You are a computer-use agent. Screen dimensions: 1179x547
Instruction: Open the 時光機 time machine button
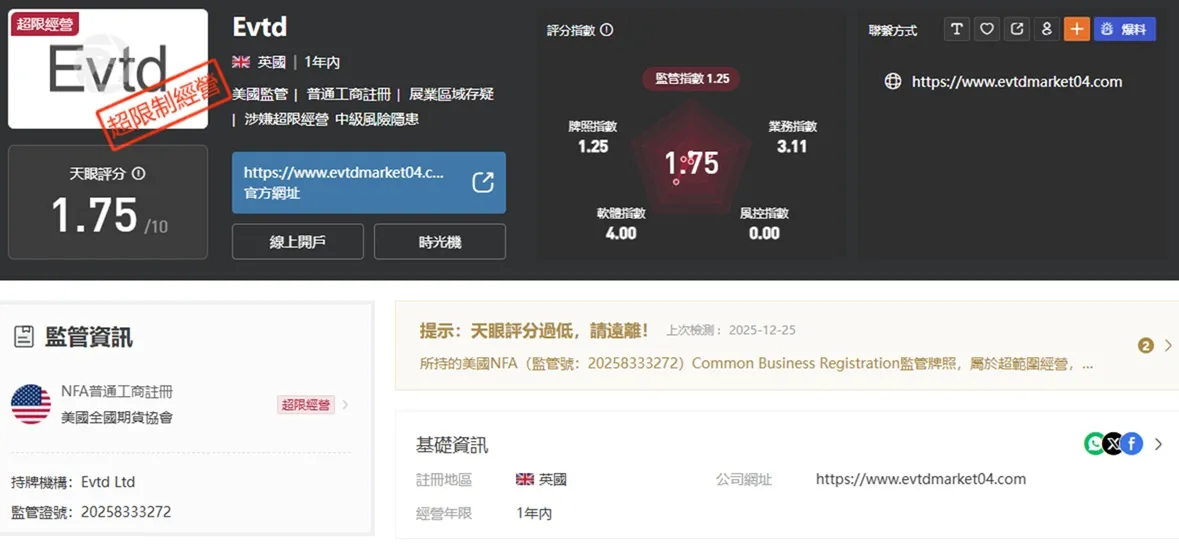coord(440,242)
